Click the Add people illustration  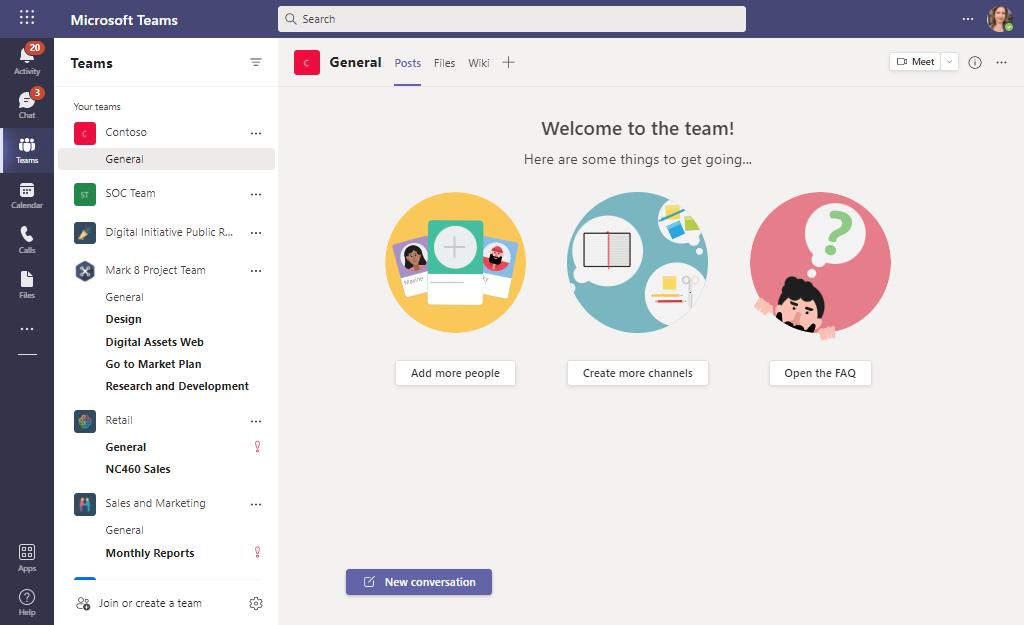coord(455,263)
